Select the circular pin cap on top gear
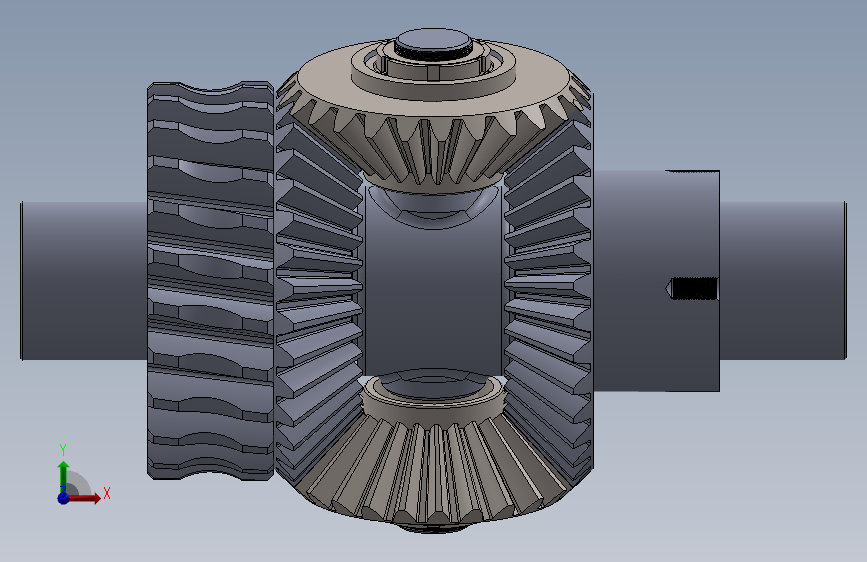The width and height of the screenshot is (867, 562). 434,43
